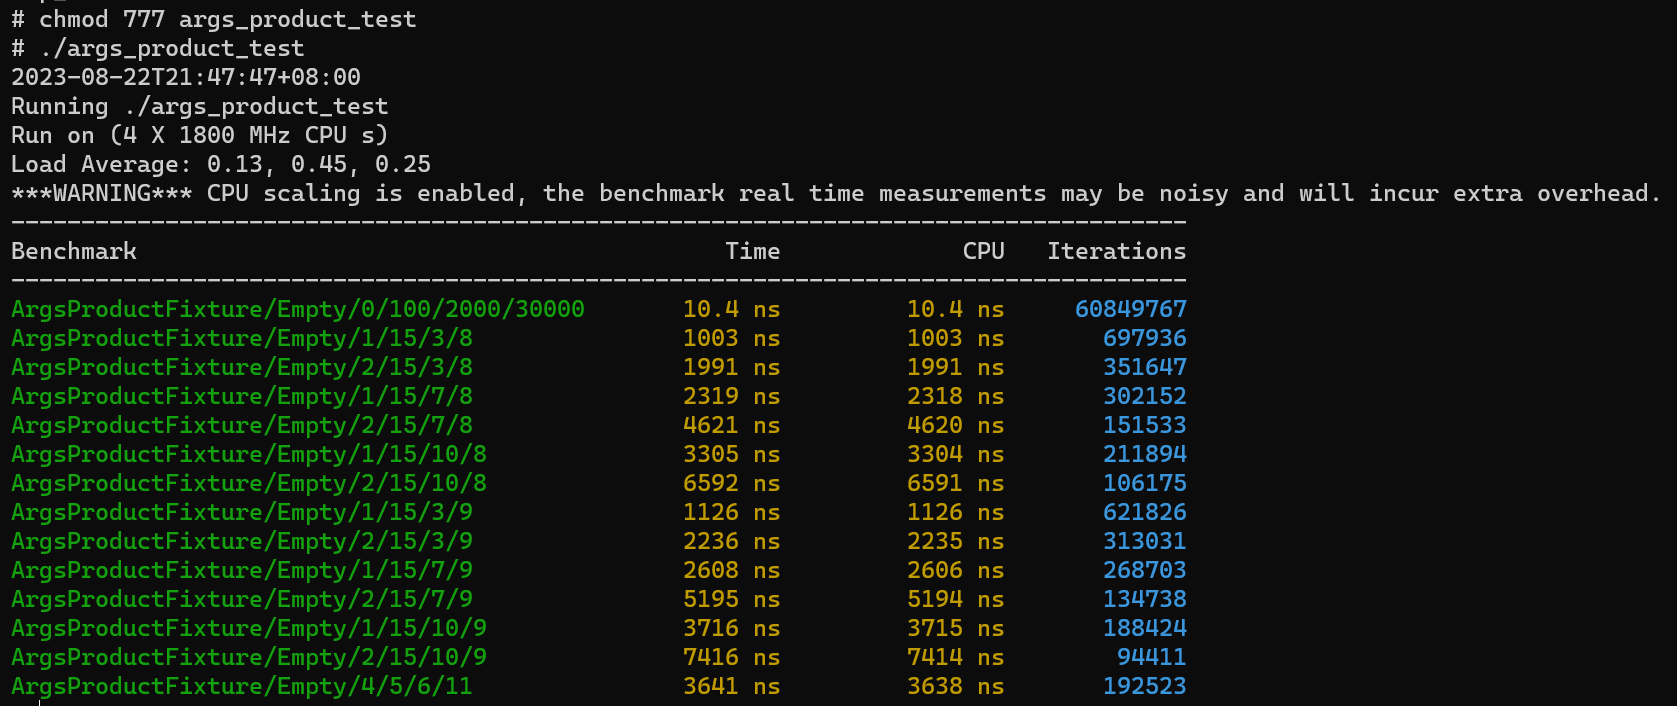This screenshot has height=706, width=1677.
Task: Click the iterations value 351647
Action: tap(1145, 367)
